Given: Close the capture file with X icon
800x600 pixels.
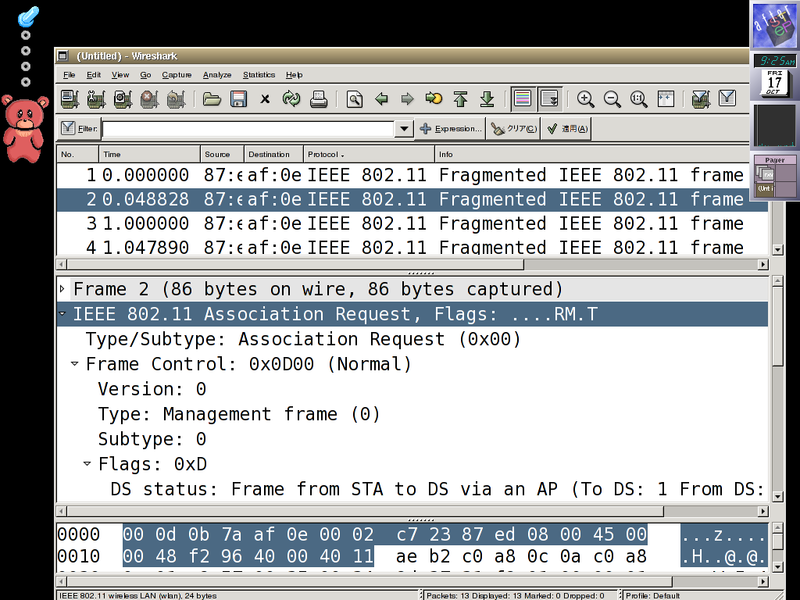Looking at the screenshot, I should pyautogui.click(x=265, y=98).
